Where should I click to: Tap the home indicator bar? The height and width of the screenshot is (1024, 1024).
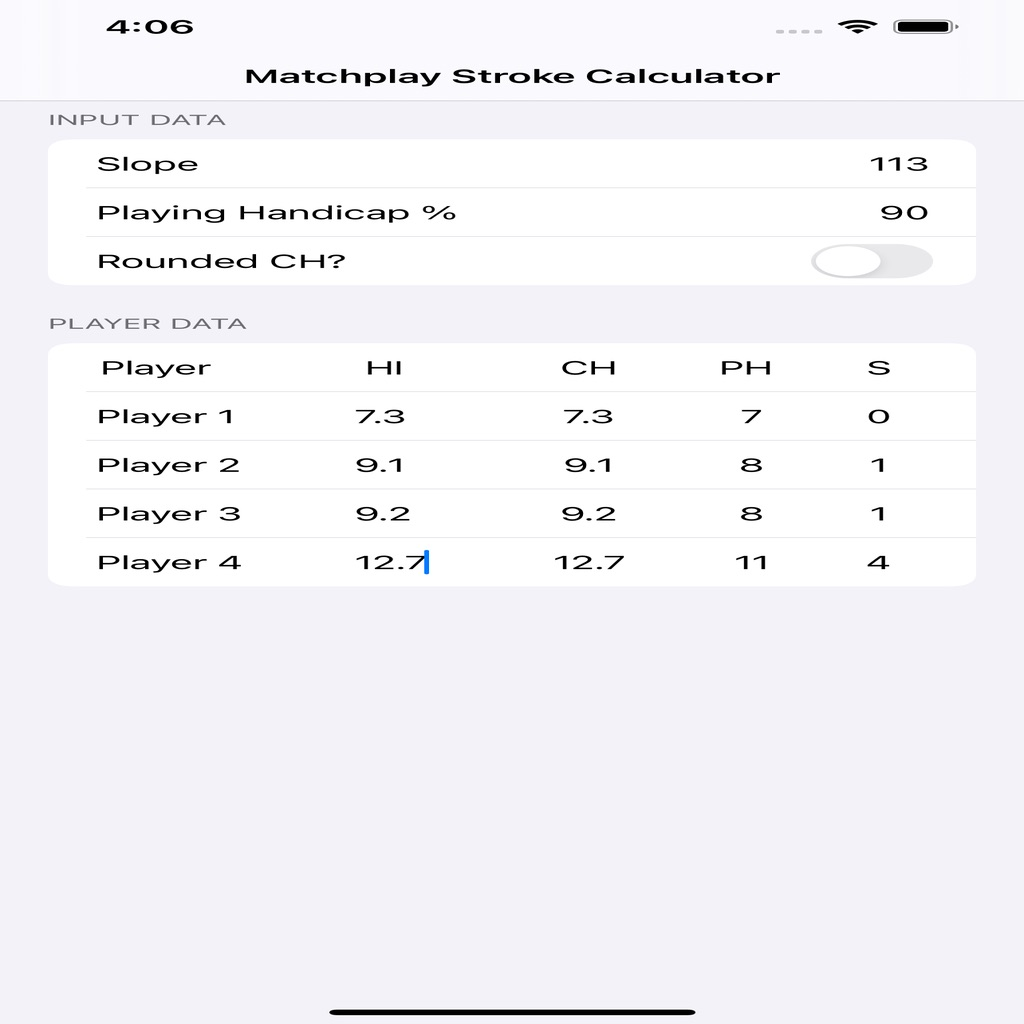pos(512,1012)
